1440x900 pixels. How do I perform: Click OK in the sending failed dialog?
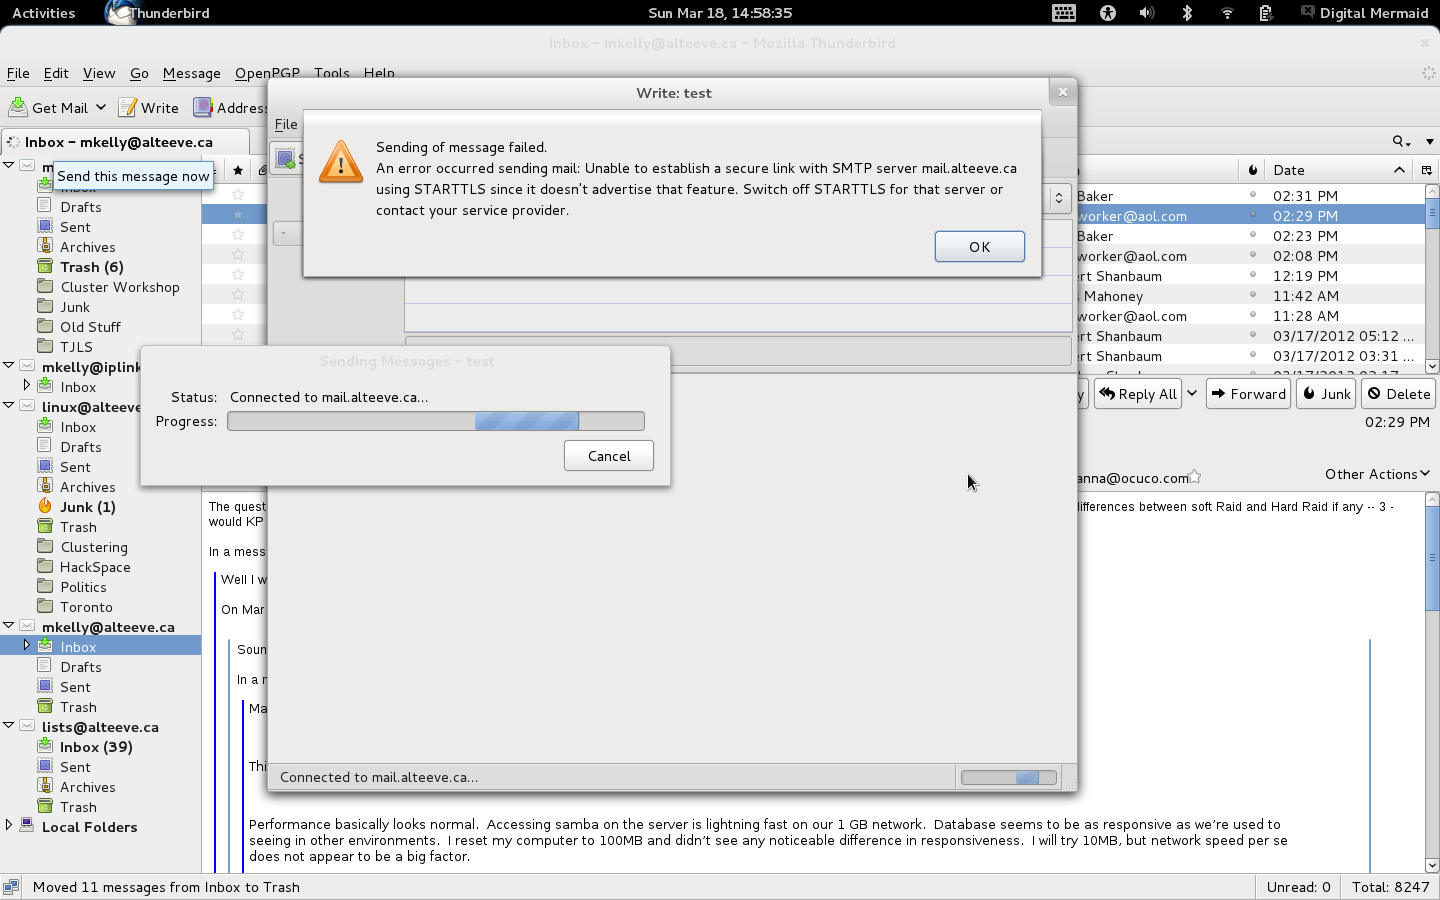980,247
